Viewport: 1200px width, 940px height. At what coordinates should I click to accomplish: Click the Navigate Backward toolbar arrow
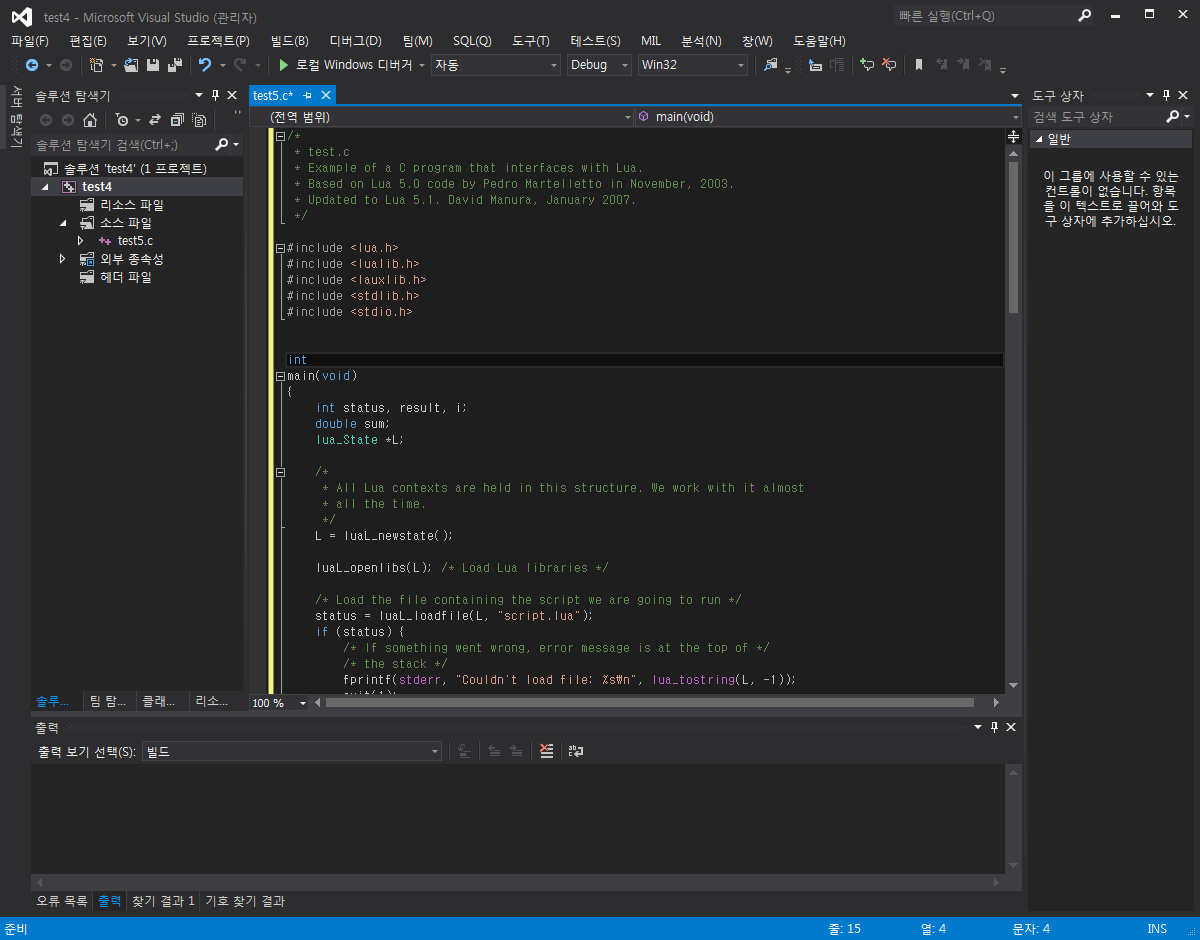32,65
